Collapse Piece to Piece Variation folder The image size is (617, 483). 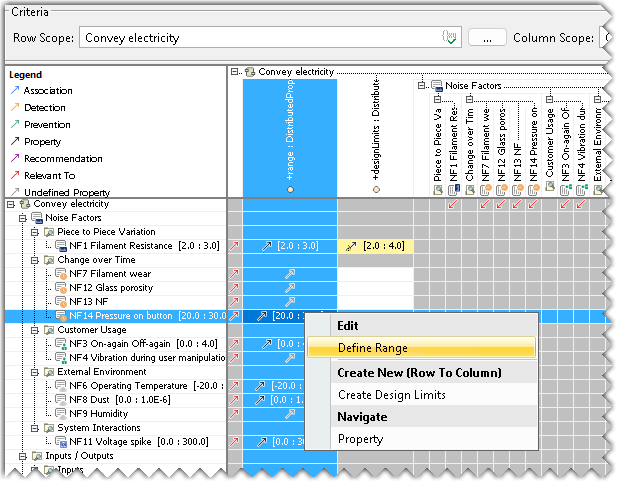coord(35,232)
